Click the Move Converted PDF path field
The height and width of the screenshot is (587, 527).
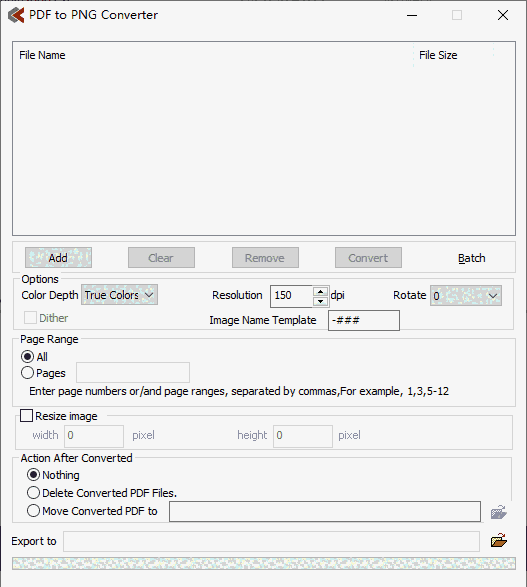pyautogui.click(x=325, y=511)
